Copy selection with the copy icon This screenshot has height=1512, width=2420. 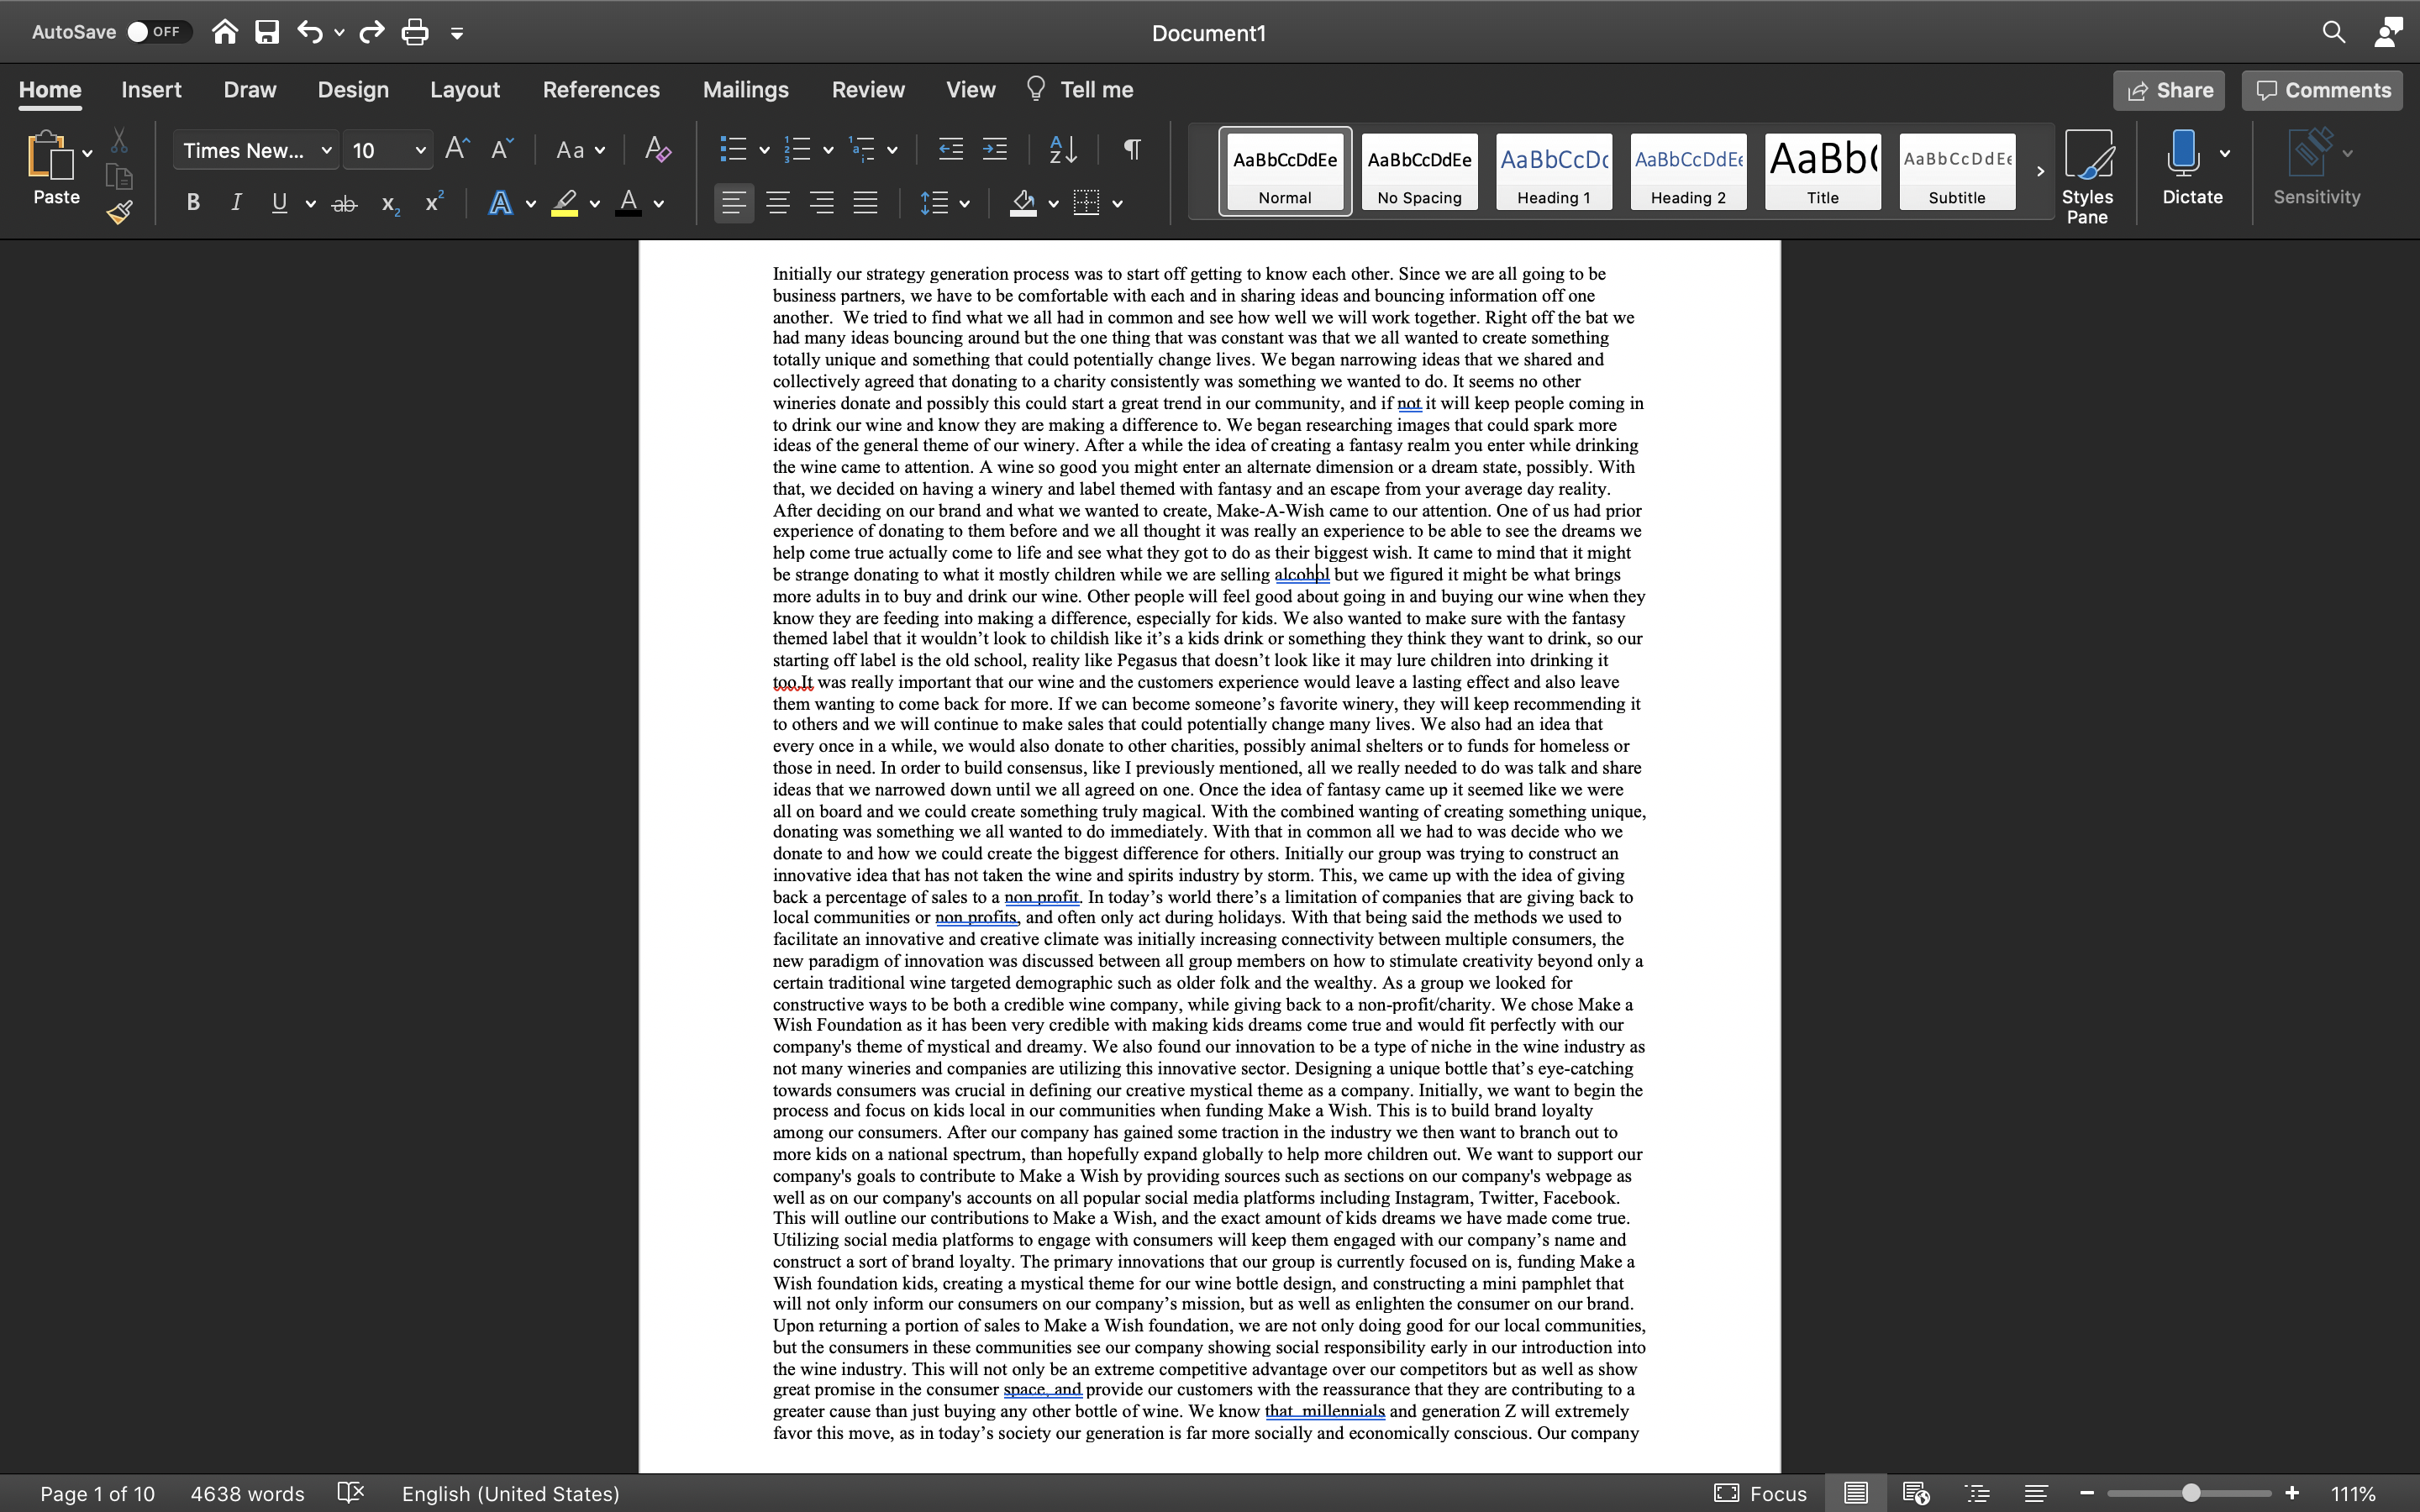pyautogui.click(x=119, y=177)
